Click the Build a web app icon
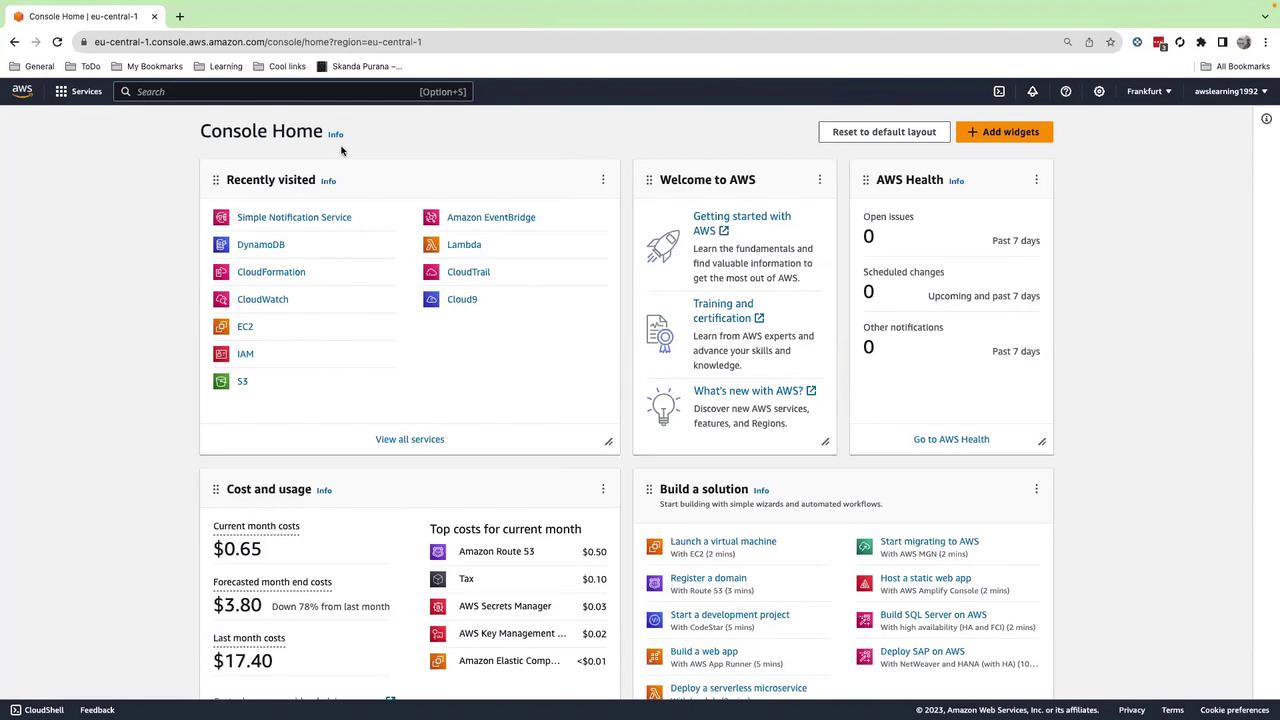This screenshot has height=720, width=1280. [x=654, y=657]
